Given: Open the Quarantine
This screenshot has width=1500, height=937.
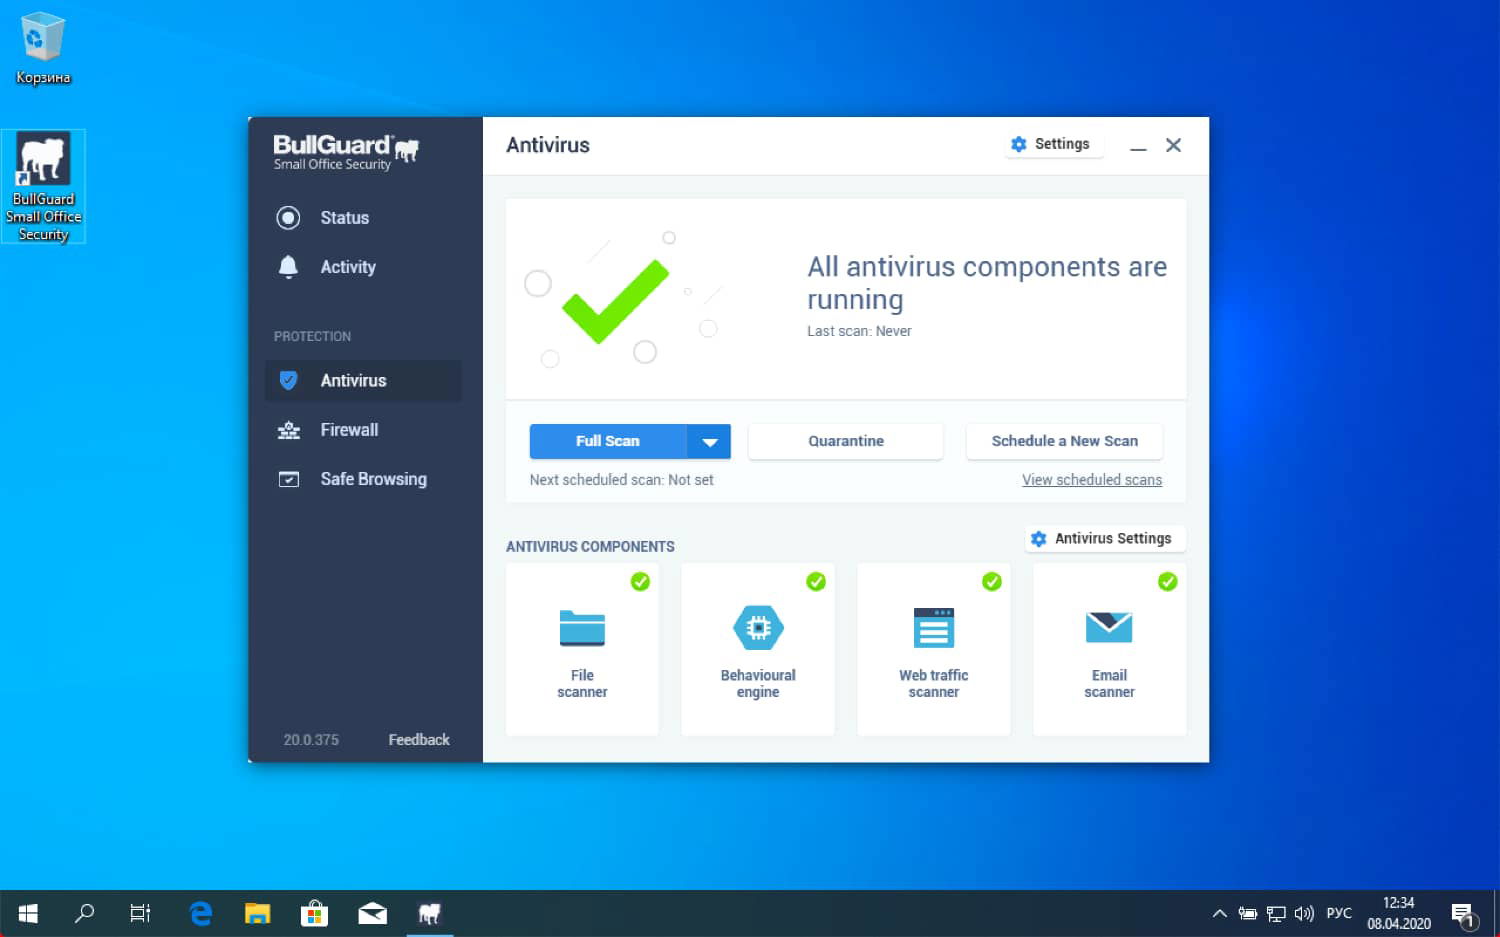Looking at the screenshot, I should pyautogui.click(x=846, y=441).
